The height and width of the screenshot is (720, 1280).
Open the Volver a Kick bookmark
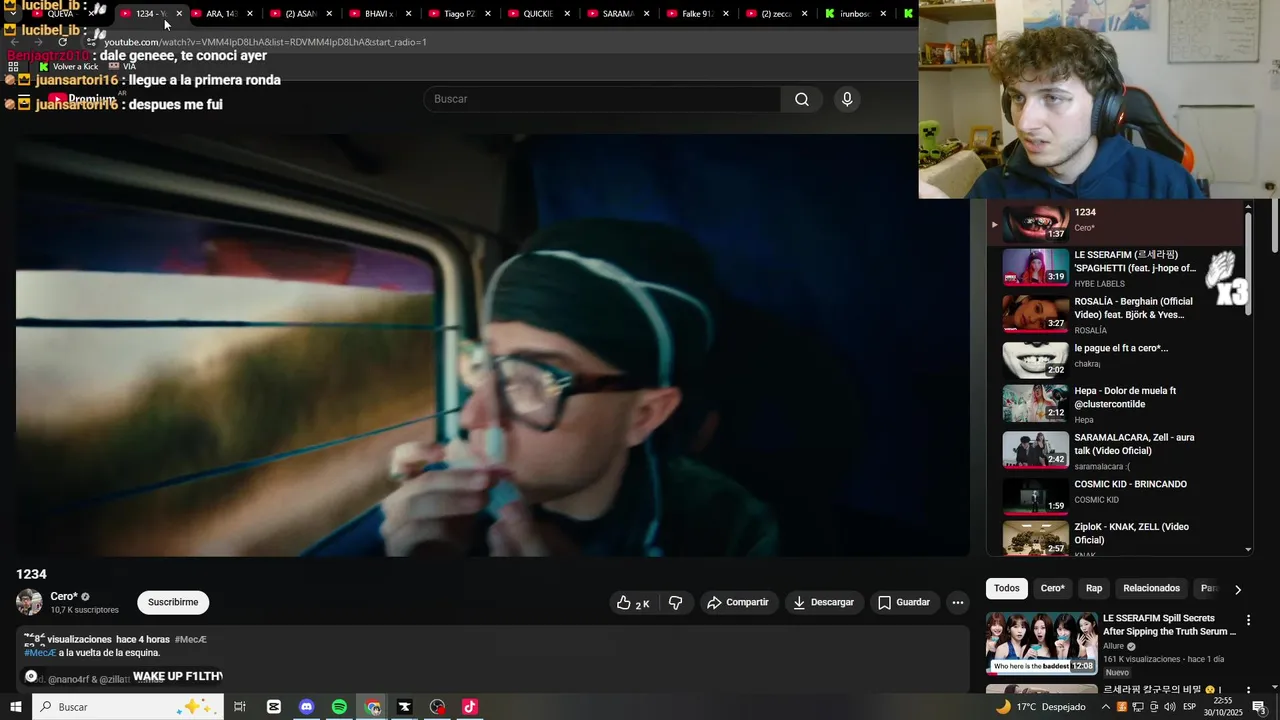coord(68,66)
